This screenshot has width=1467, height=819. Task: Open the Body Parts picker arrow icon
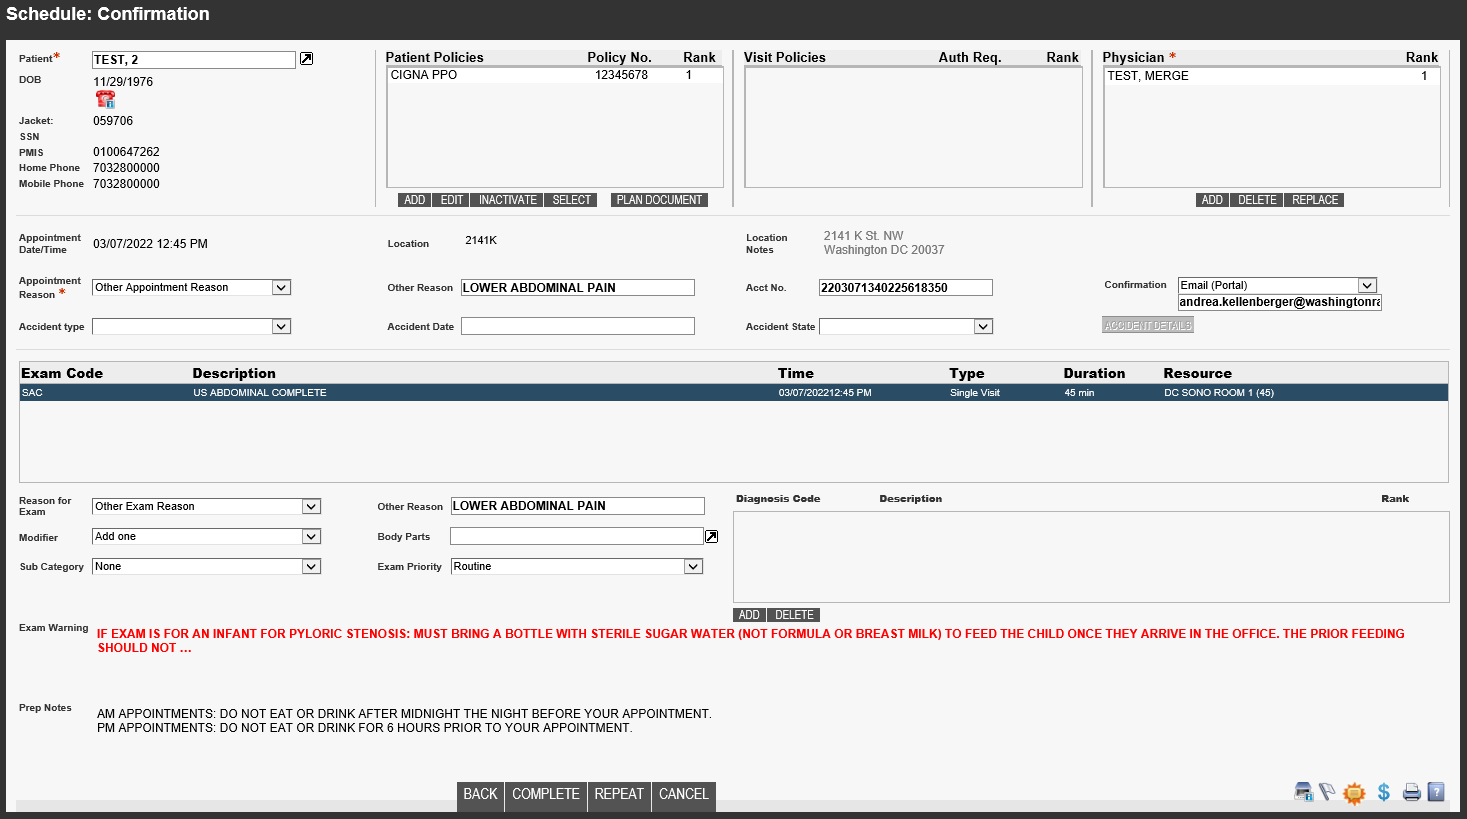[711, 537]
